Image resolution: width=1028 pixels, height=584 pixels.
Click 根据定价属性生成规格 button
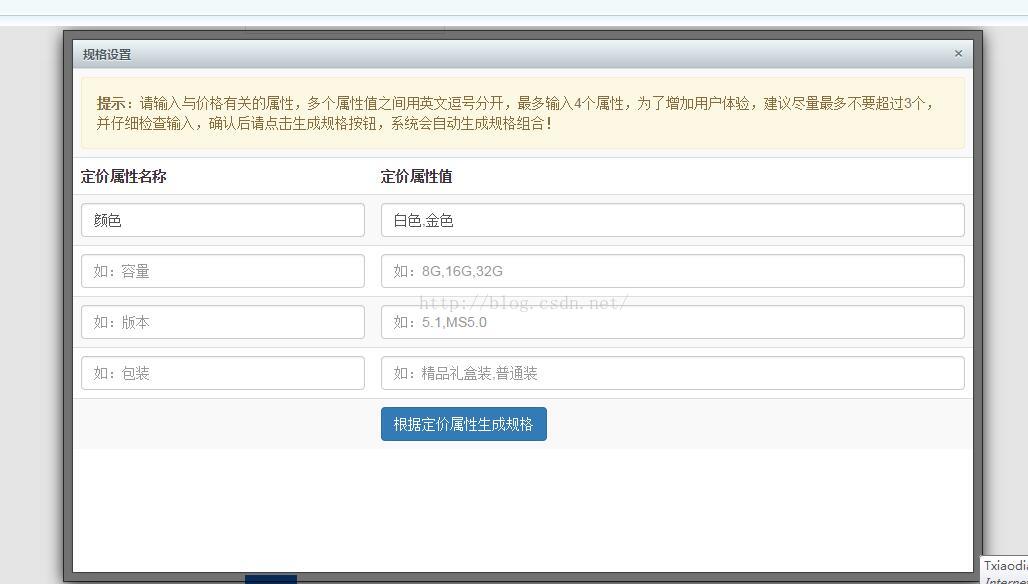point(464,424)
